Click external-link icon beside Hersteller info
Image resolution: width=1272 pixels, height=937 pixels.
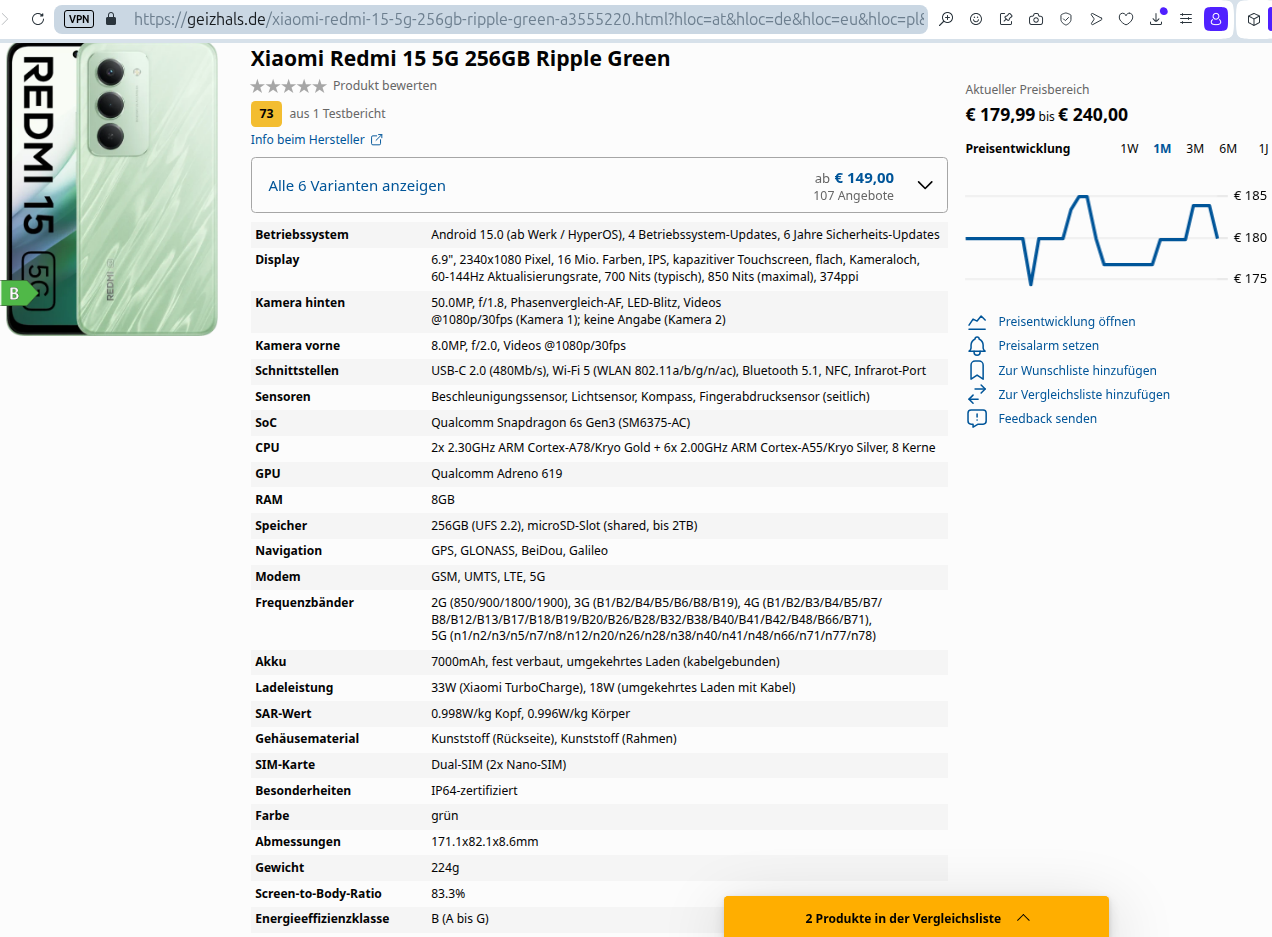pos(377,140)
